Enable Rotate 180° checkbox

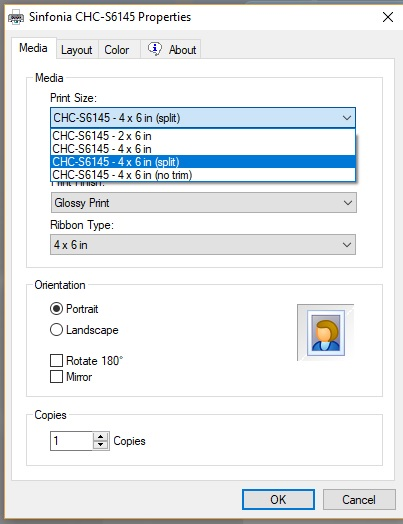56,361
